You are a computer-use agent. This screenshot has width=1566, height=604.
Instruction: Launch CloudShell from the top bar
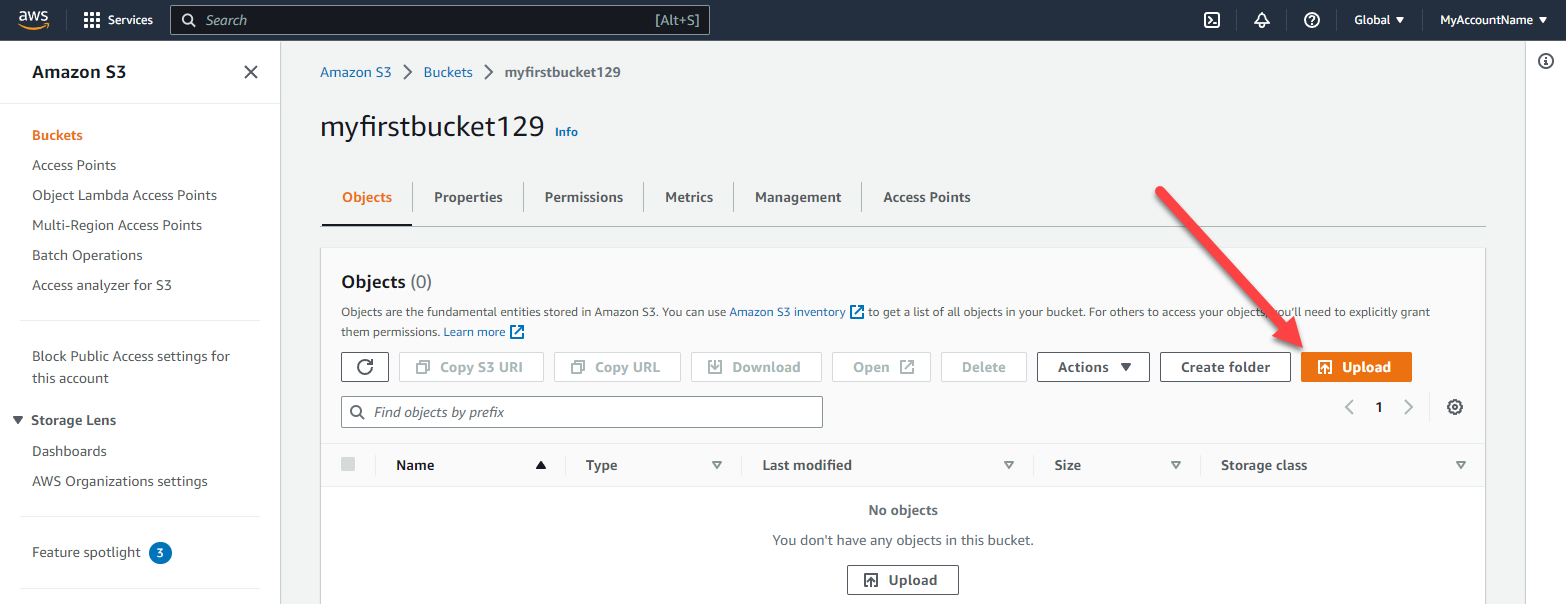(1211, 19)
